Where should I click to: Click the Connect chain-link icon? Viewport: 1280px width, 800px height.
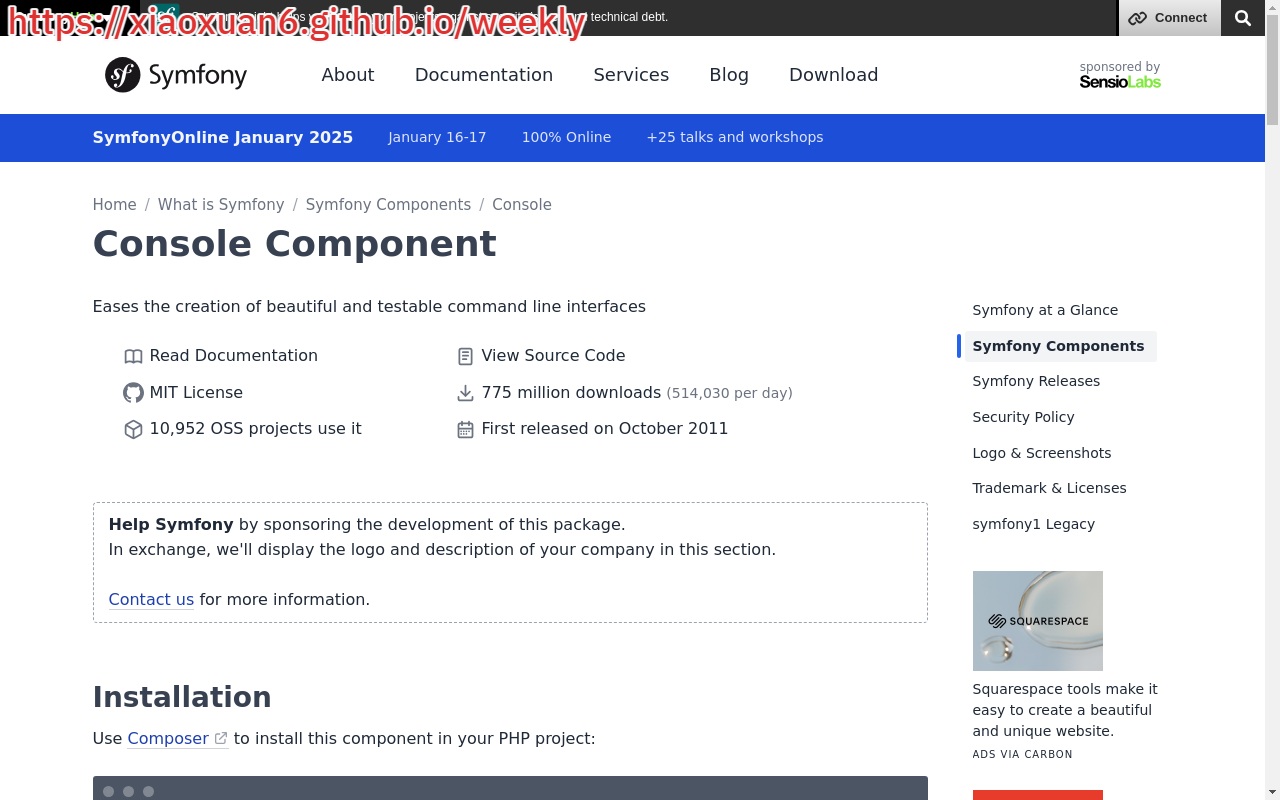coord(1138,18)
